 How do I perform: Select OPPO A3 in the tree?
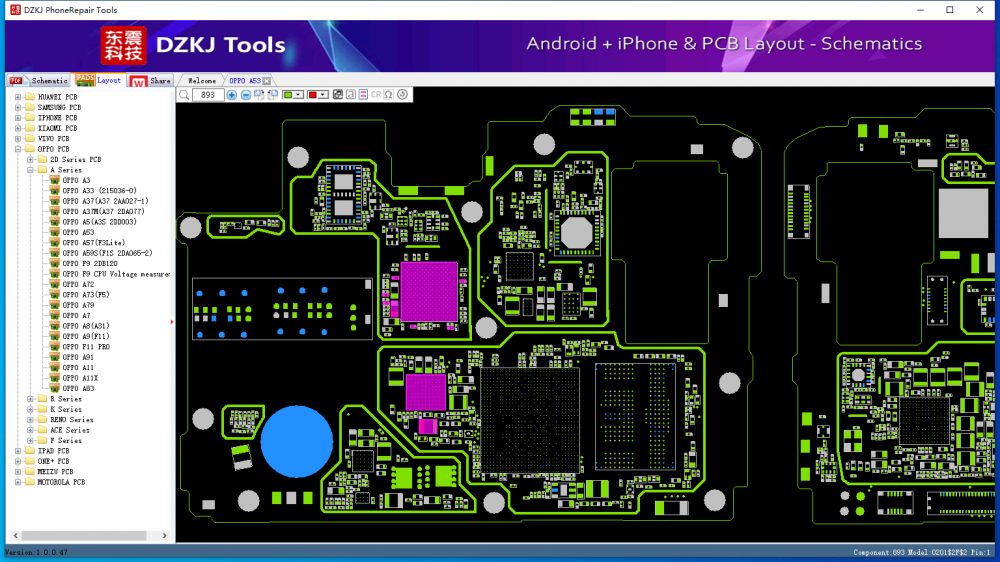pos(77,181)
